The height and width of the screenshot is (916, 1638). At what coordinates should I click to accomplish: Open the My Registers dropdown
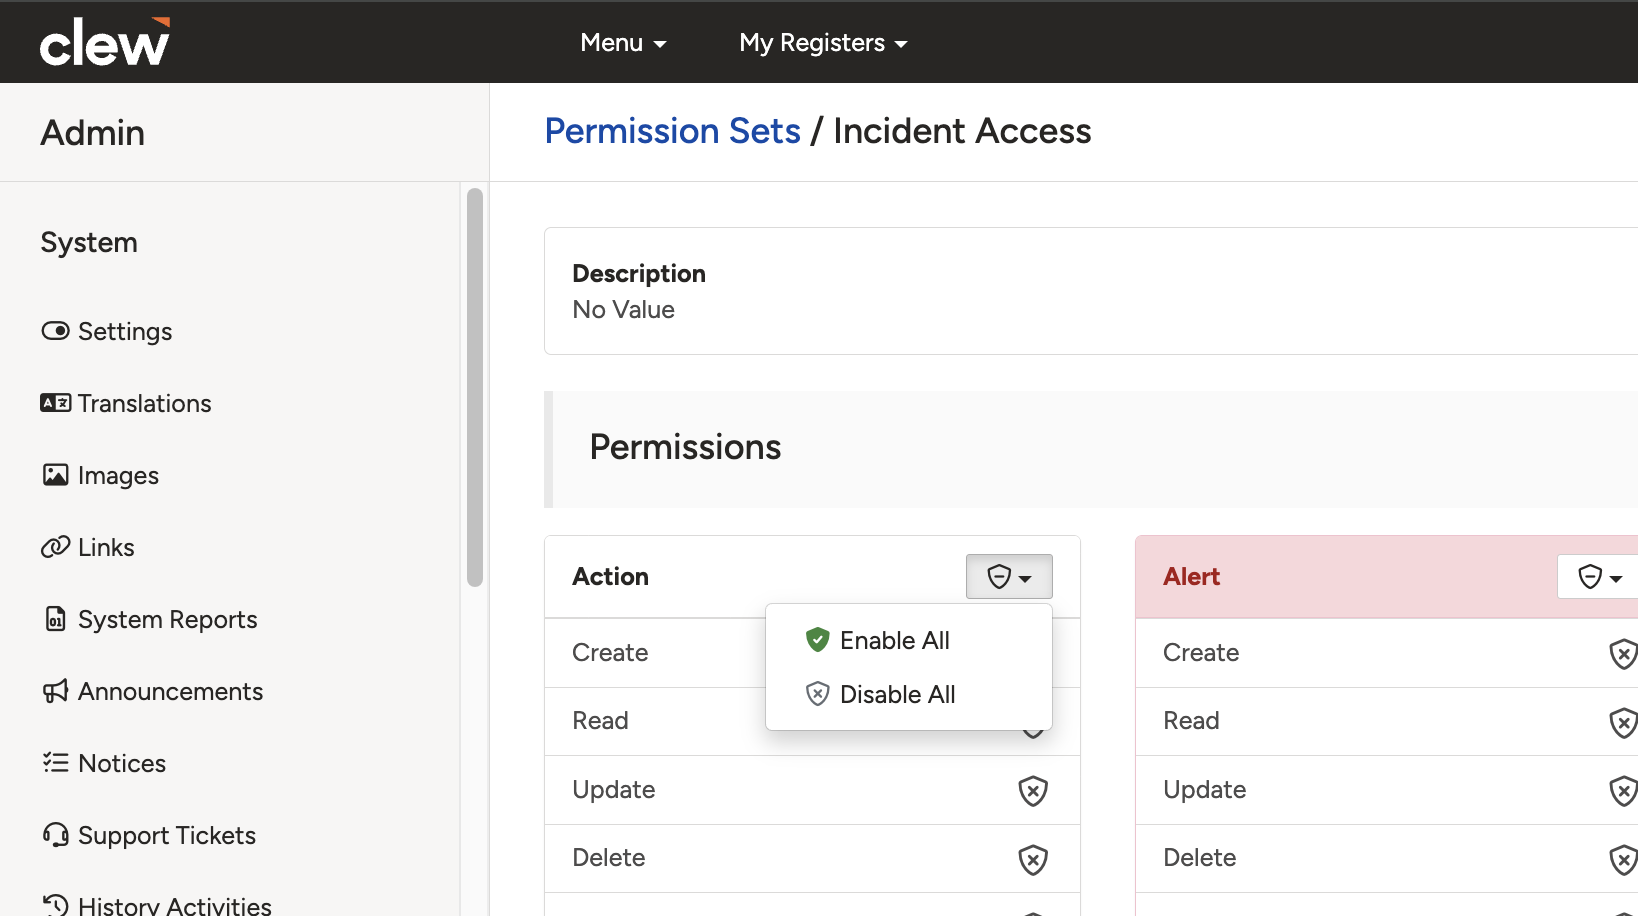823,43
